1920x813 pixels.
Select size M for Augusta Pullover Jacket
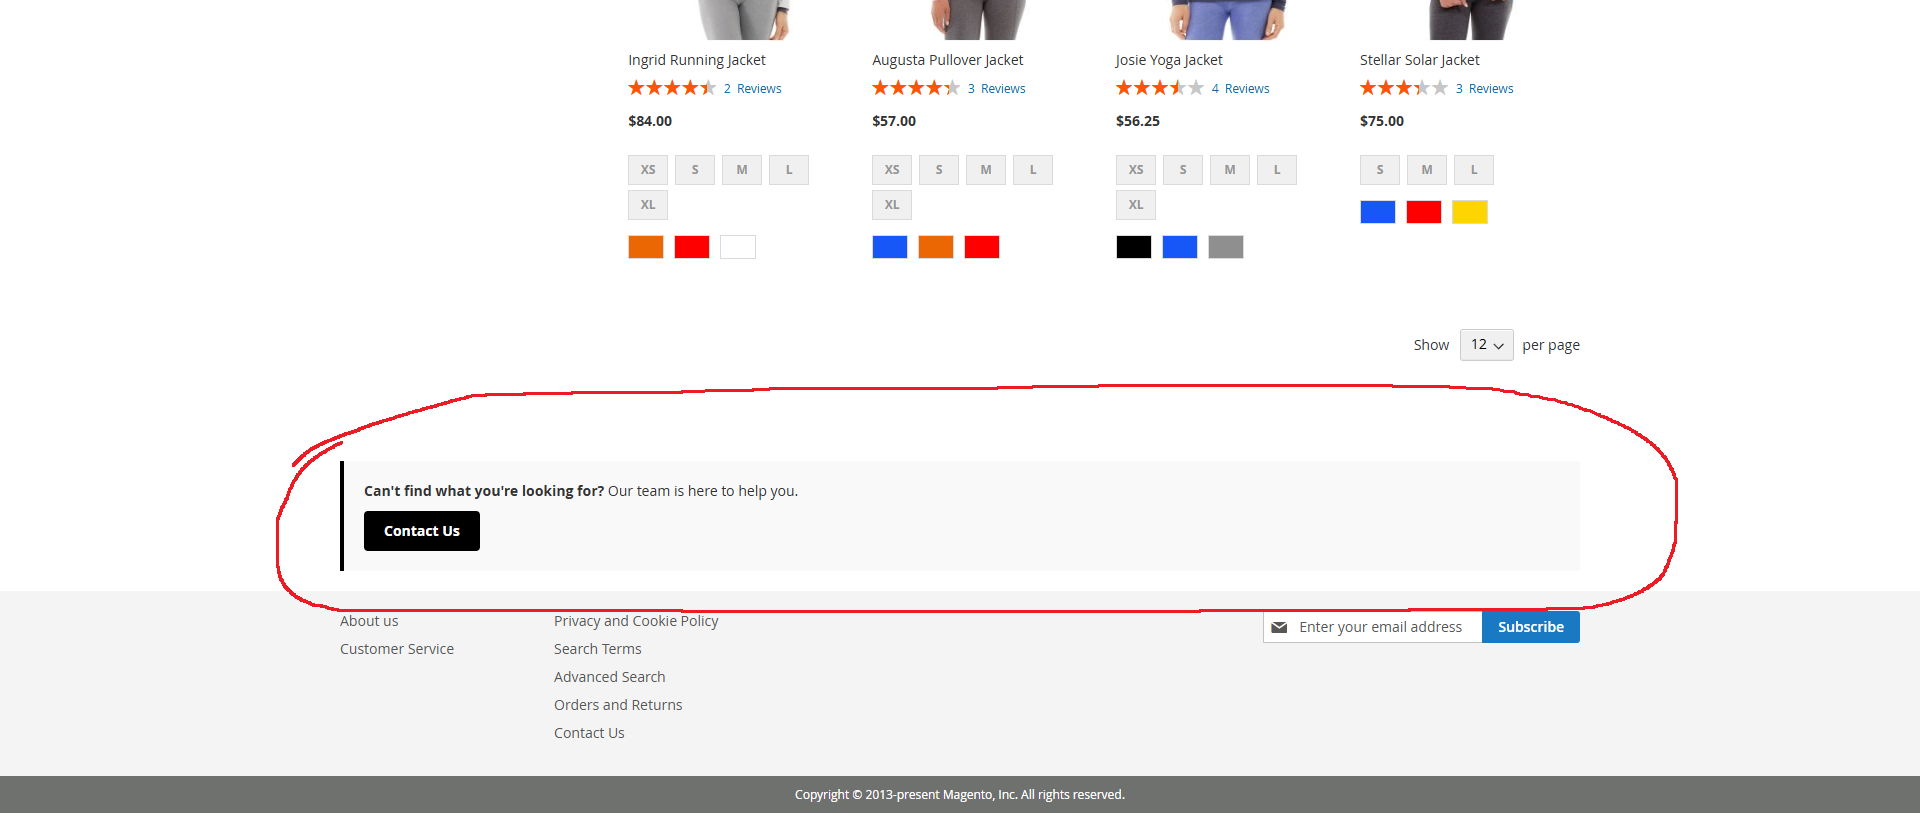(986, 170)
